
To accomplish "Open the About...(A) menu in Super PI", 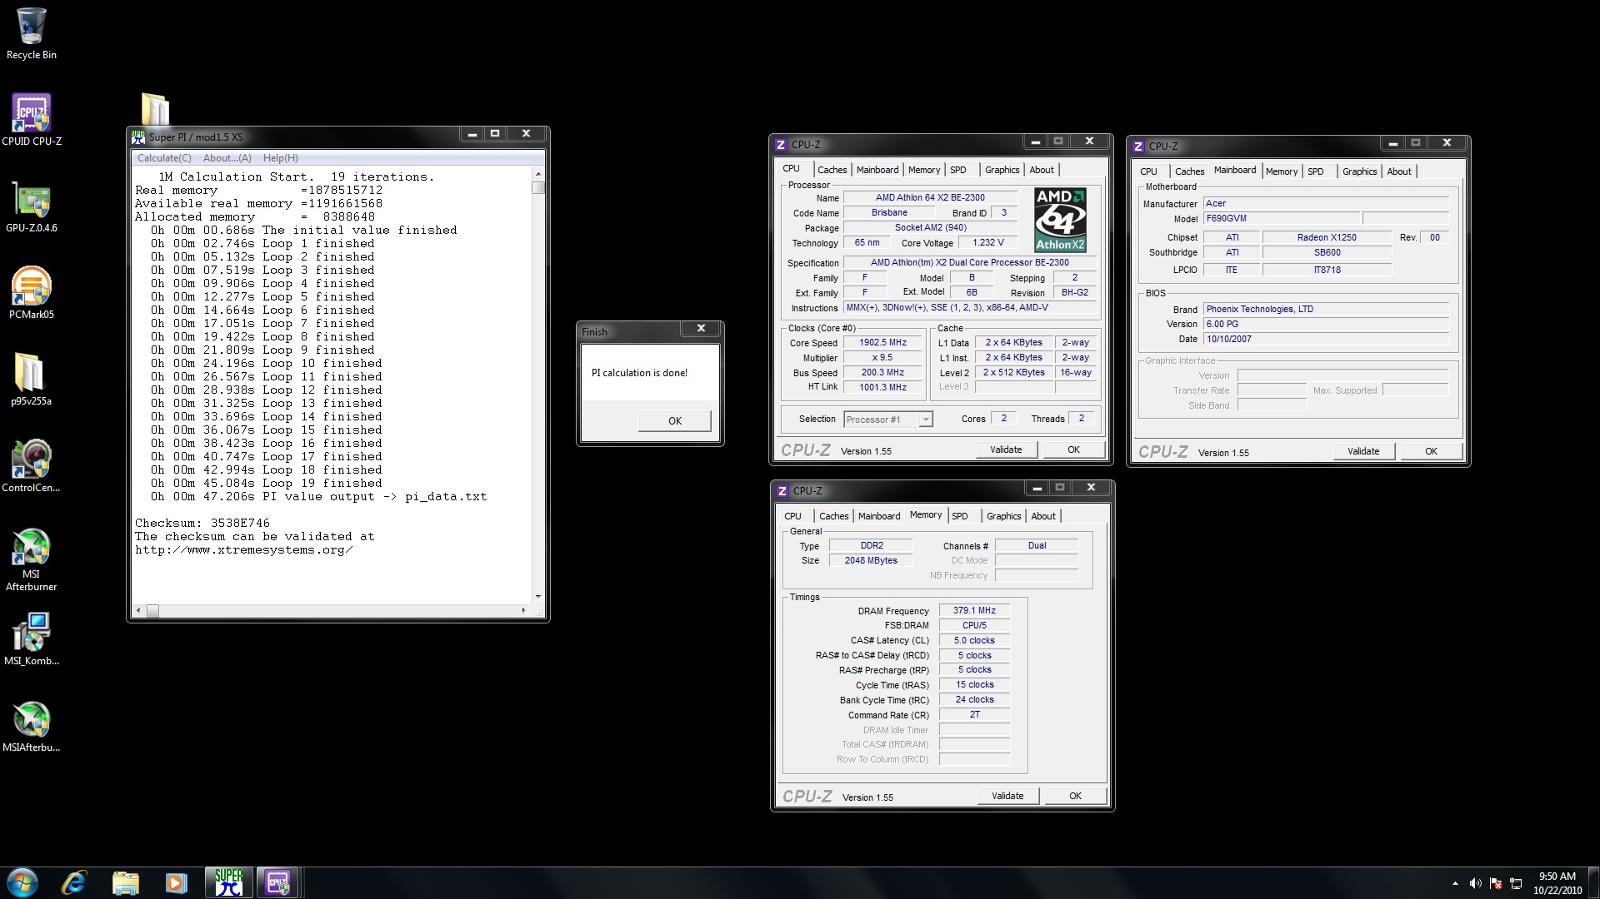I will pyautogui.click(x=227, y=158).
